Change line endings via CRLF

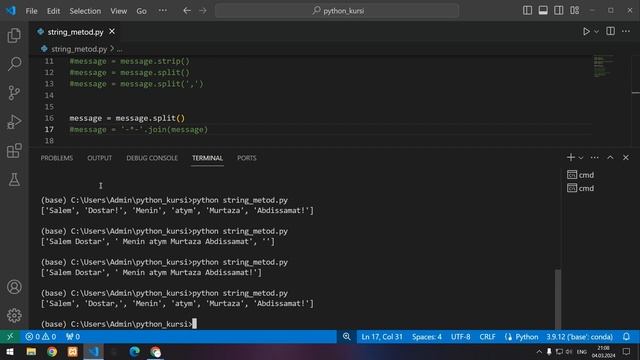click(487, 337)
